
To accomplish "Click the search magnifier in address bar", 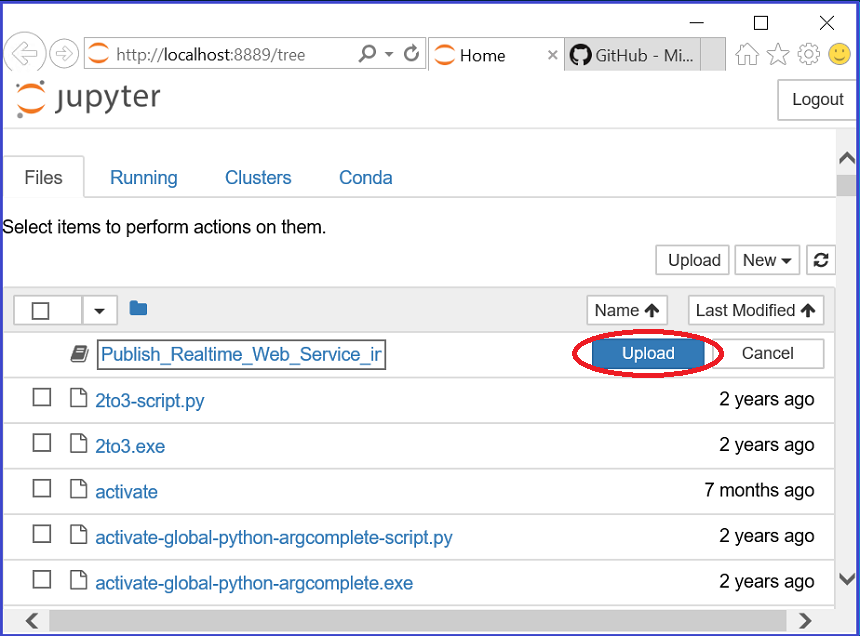I will (367, 54).
